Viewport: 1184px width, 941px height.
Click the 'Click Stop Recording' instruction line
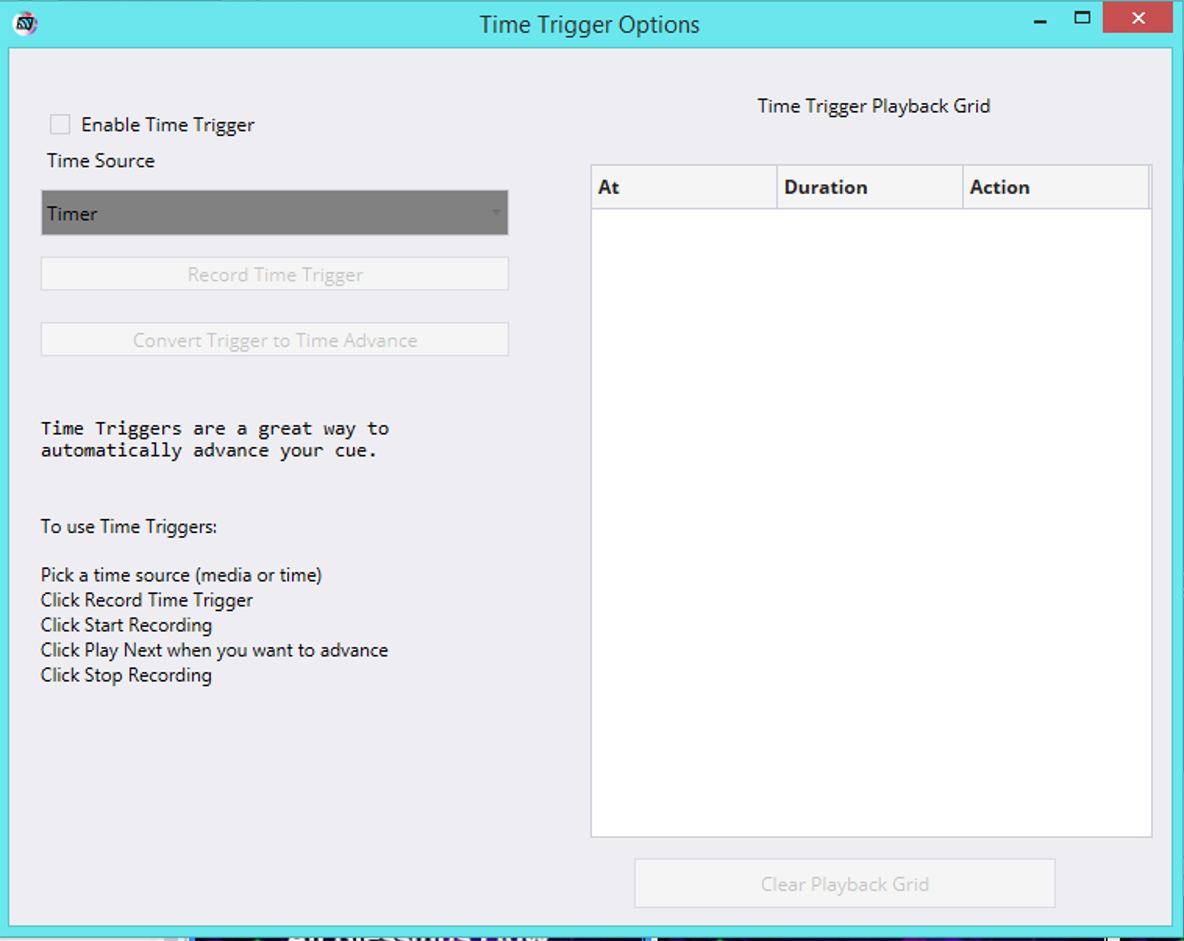click(x=126, y=675)
